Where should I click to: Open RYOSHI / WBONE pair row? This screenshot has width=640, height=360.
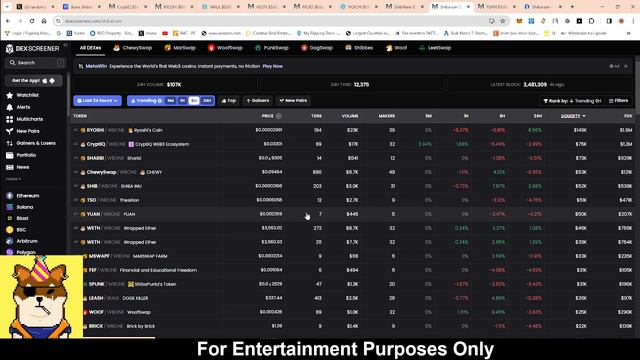coord(353,130)
